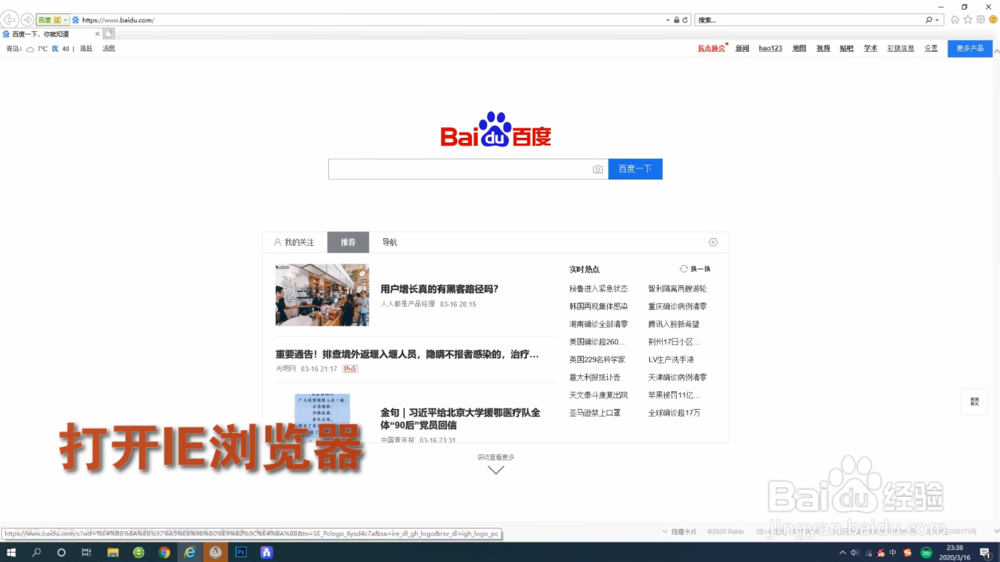Open the green 360 browser icon on the taskbar
Image resolution: width=1000 pixels, height=562 pixels.
138,552
